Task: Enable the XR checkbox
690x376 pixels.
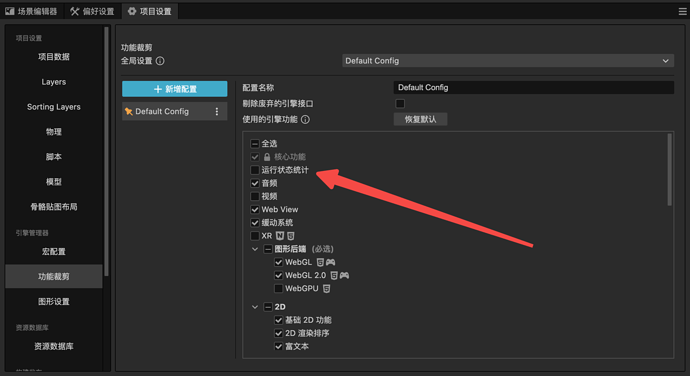Action: click(255, 236)
